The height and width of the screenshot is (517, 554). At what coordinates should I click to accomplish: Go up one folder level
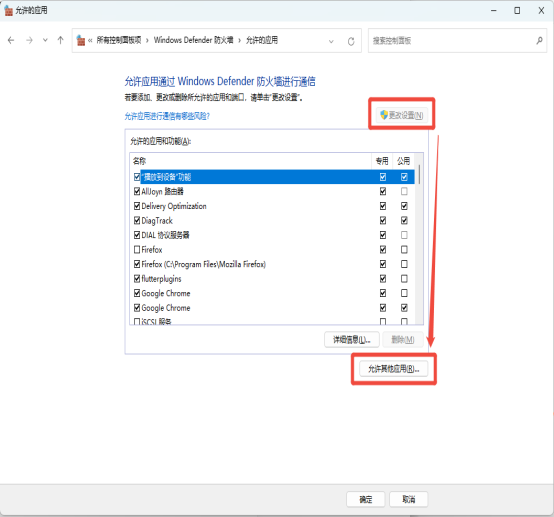60,40
